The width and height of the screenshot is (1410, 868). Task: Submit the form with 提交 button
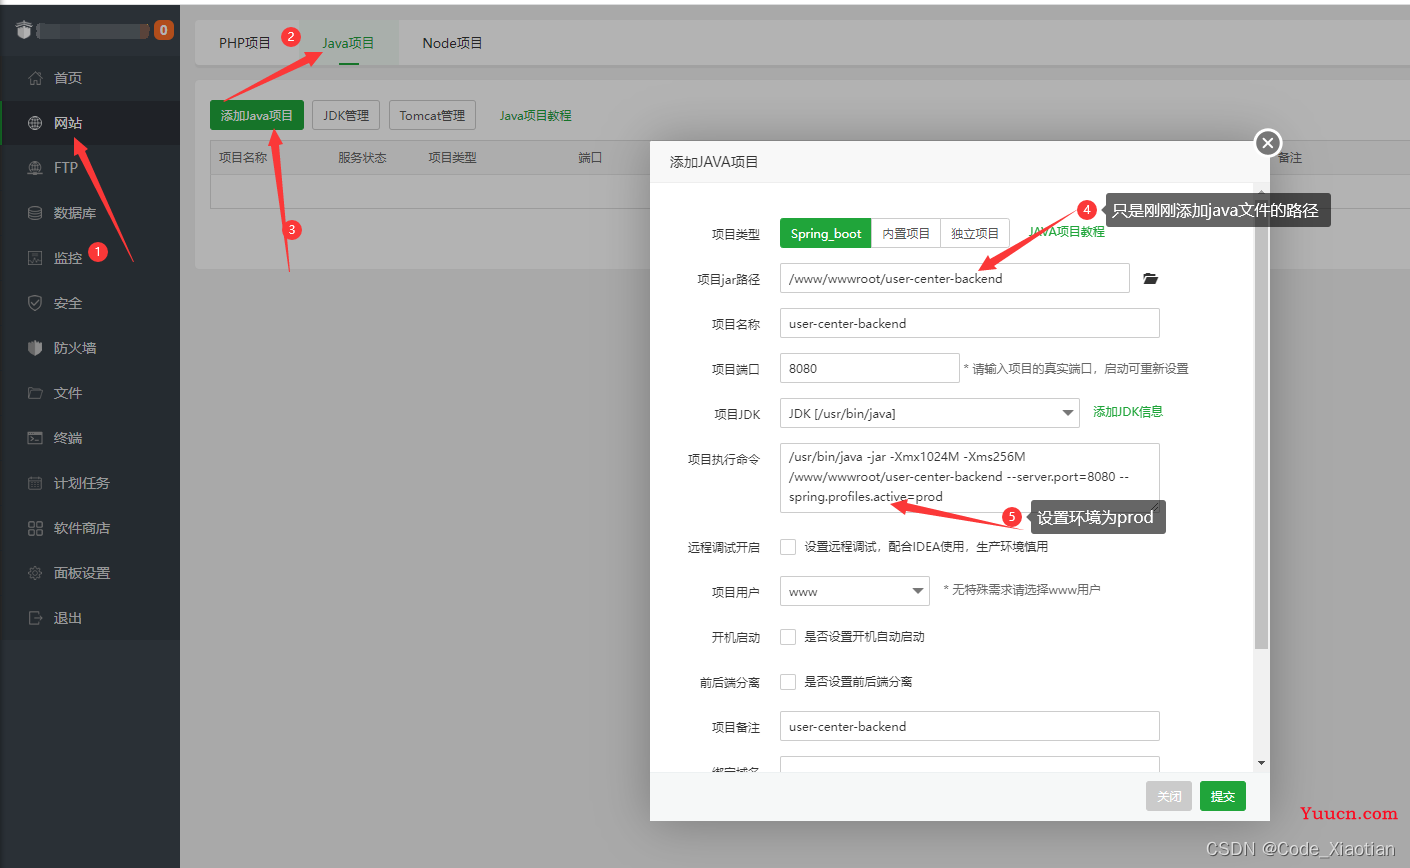(1223, 796)
